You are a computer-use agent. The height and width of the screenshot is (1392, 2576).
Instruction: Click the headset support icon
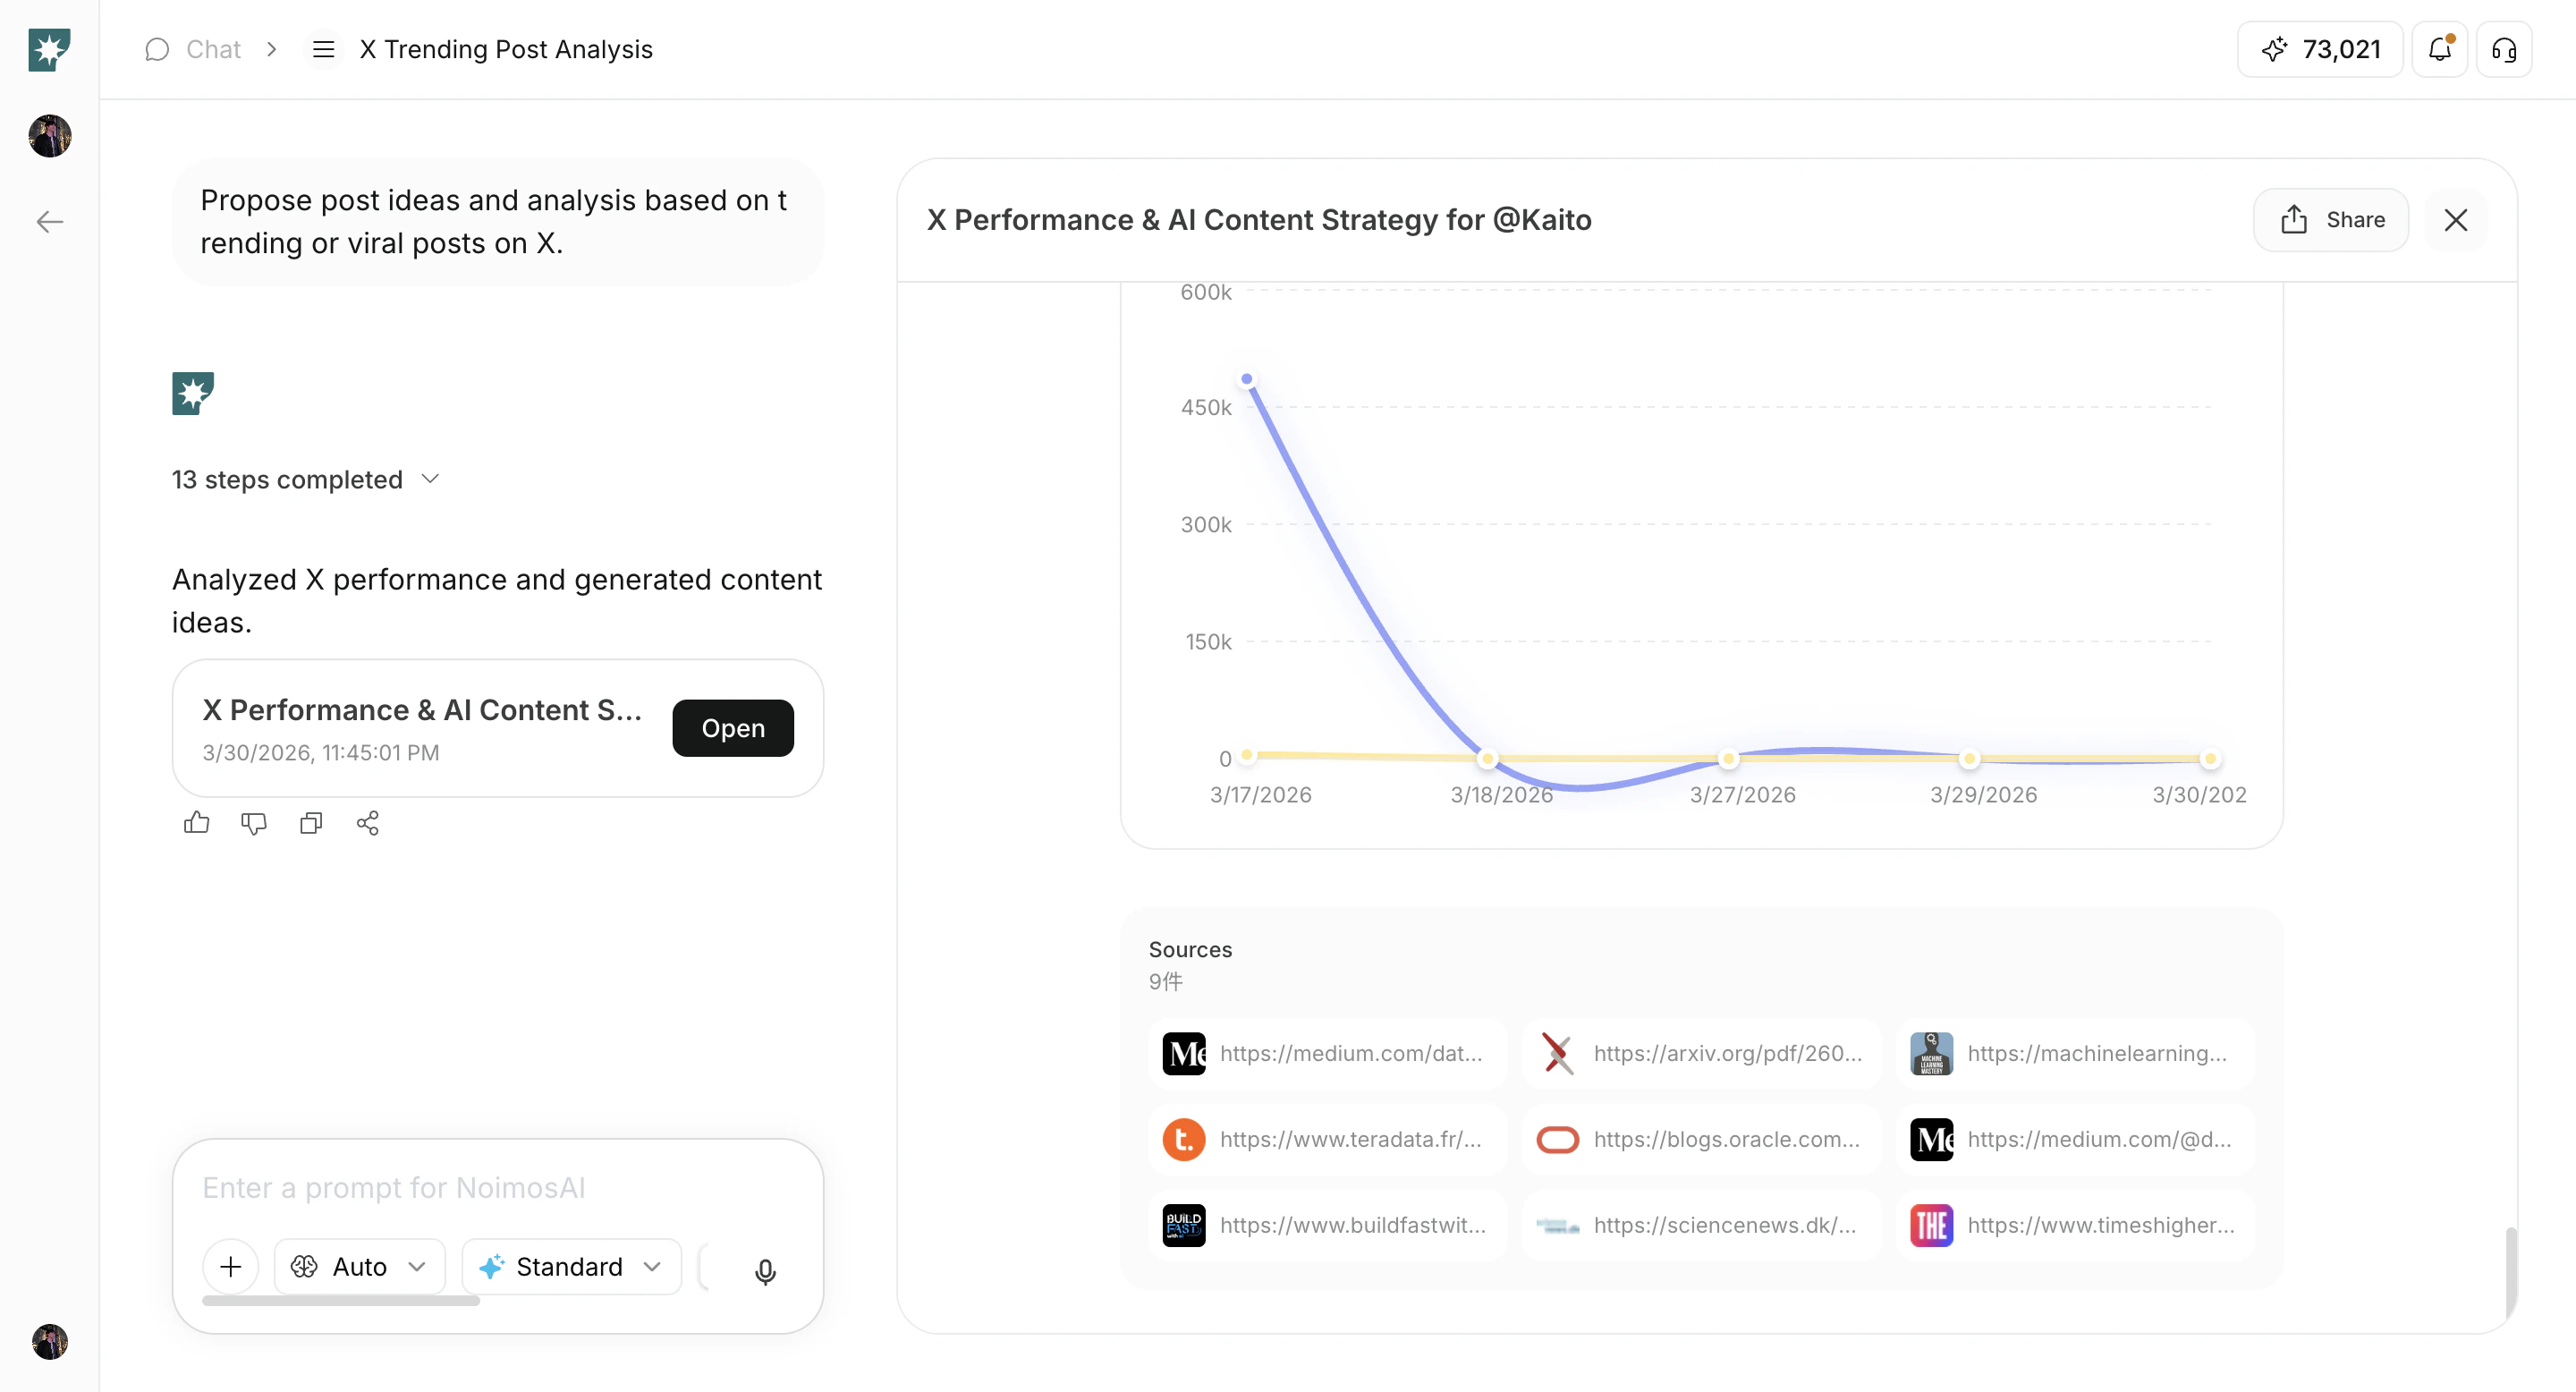point(2505,49)
